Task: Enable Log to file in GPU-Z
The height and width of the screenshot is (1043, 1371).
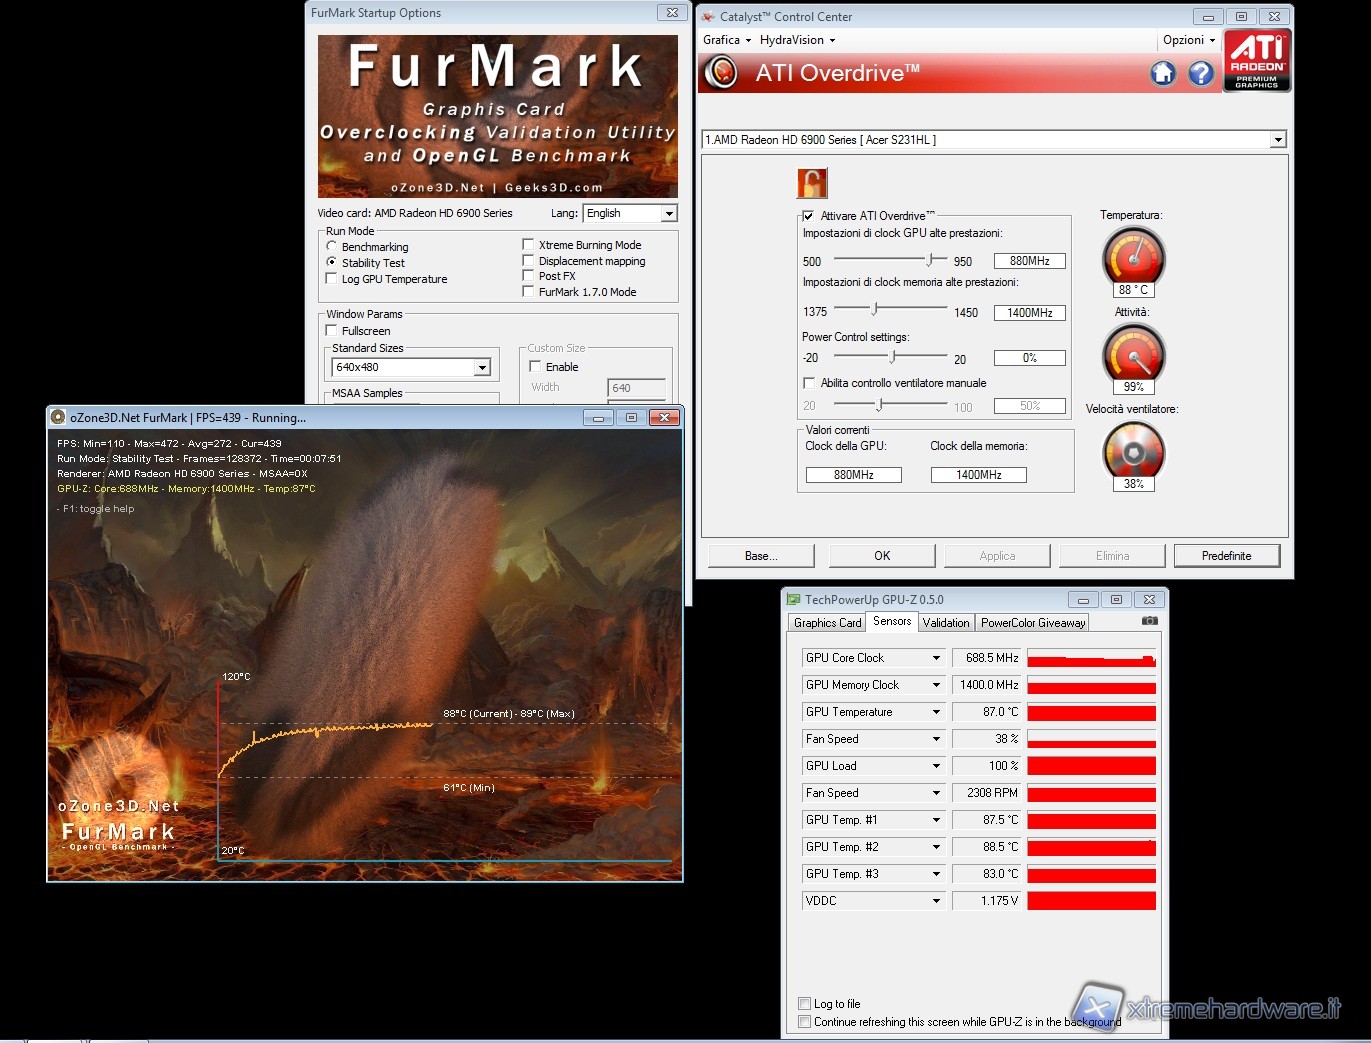Action: pos(804,1004)
